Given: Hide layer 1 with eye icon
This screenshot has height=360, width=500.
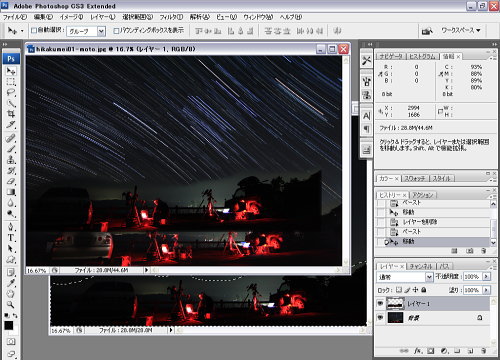Looking at the screenshot, I should [380, 303].
